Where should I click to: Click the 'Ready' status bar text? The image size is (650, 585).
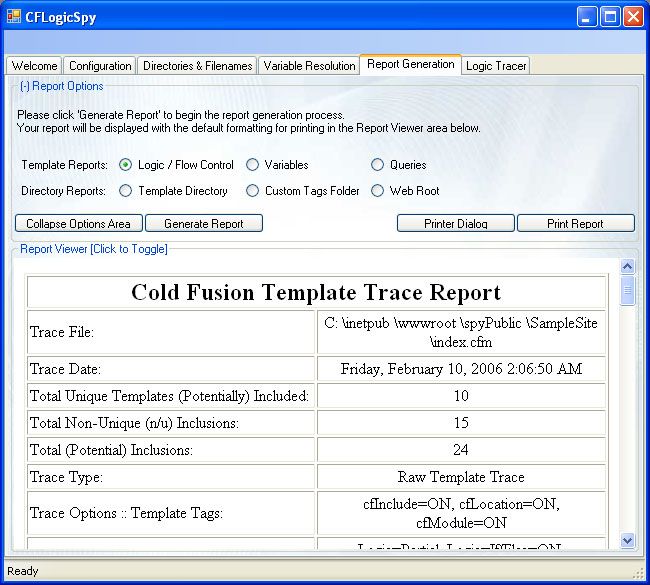tap(22, 571)
